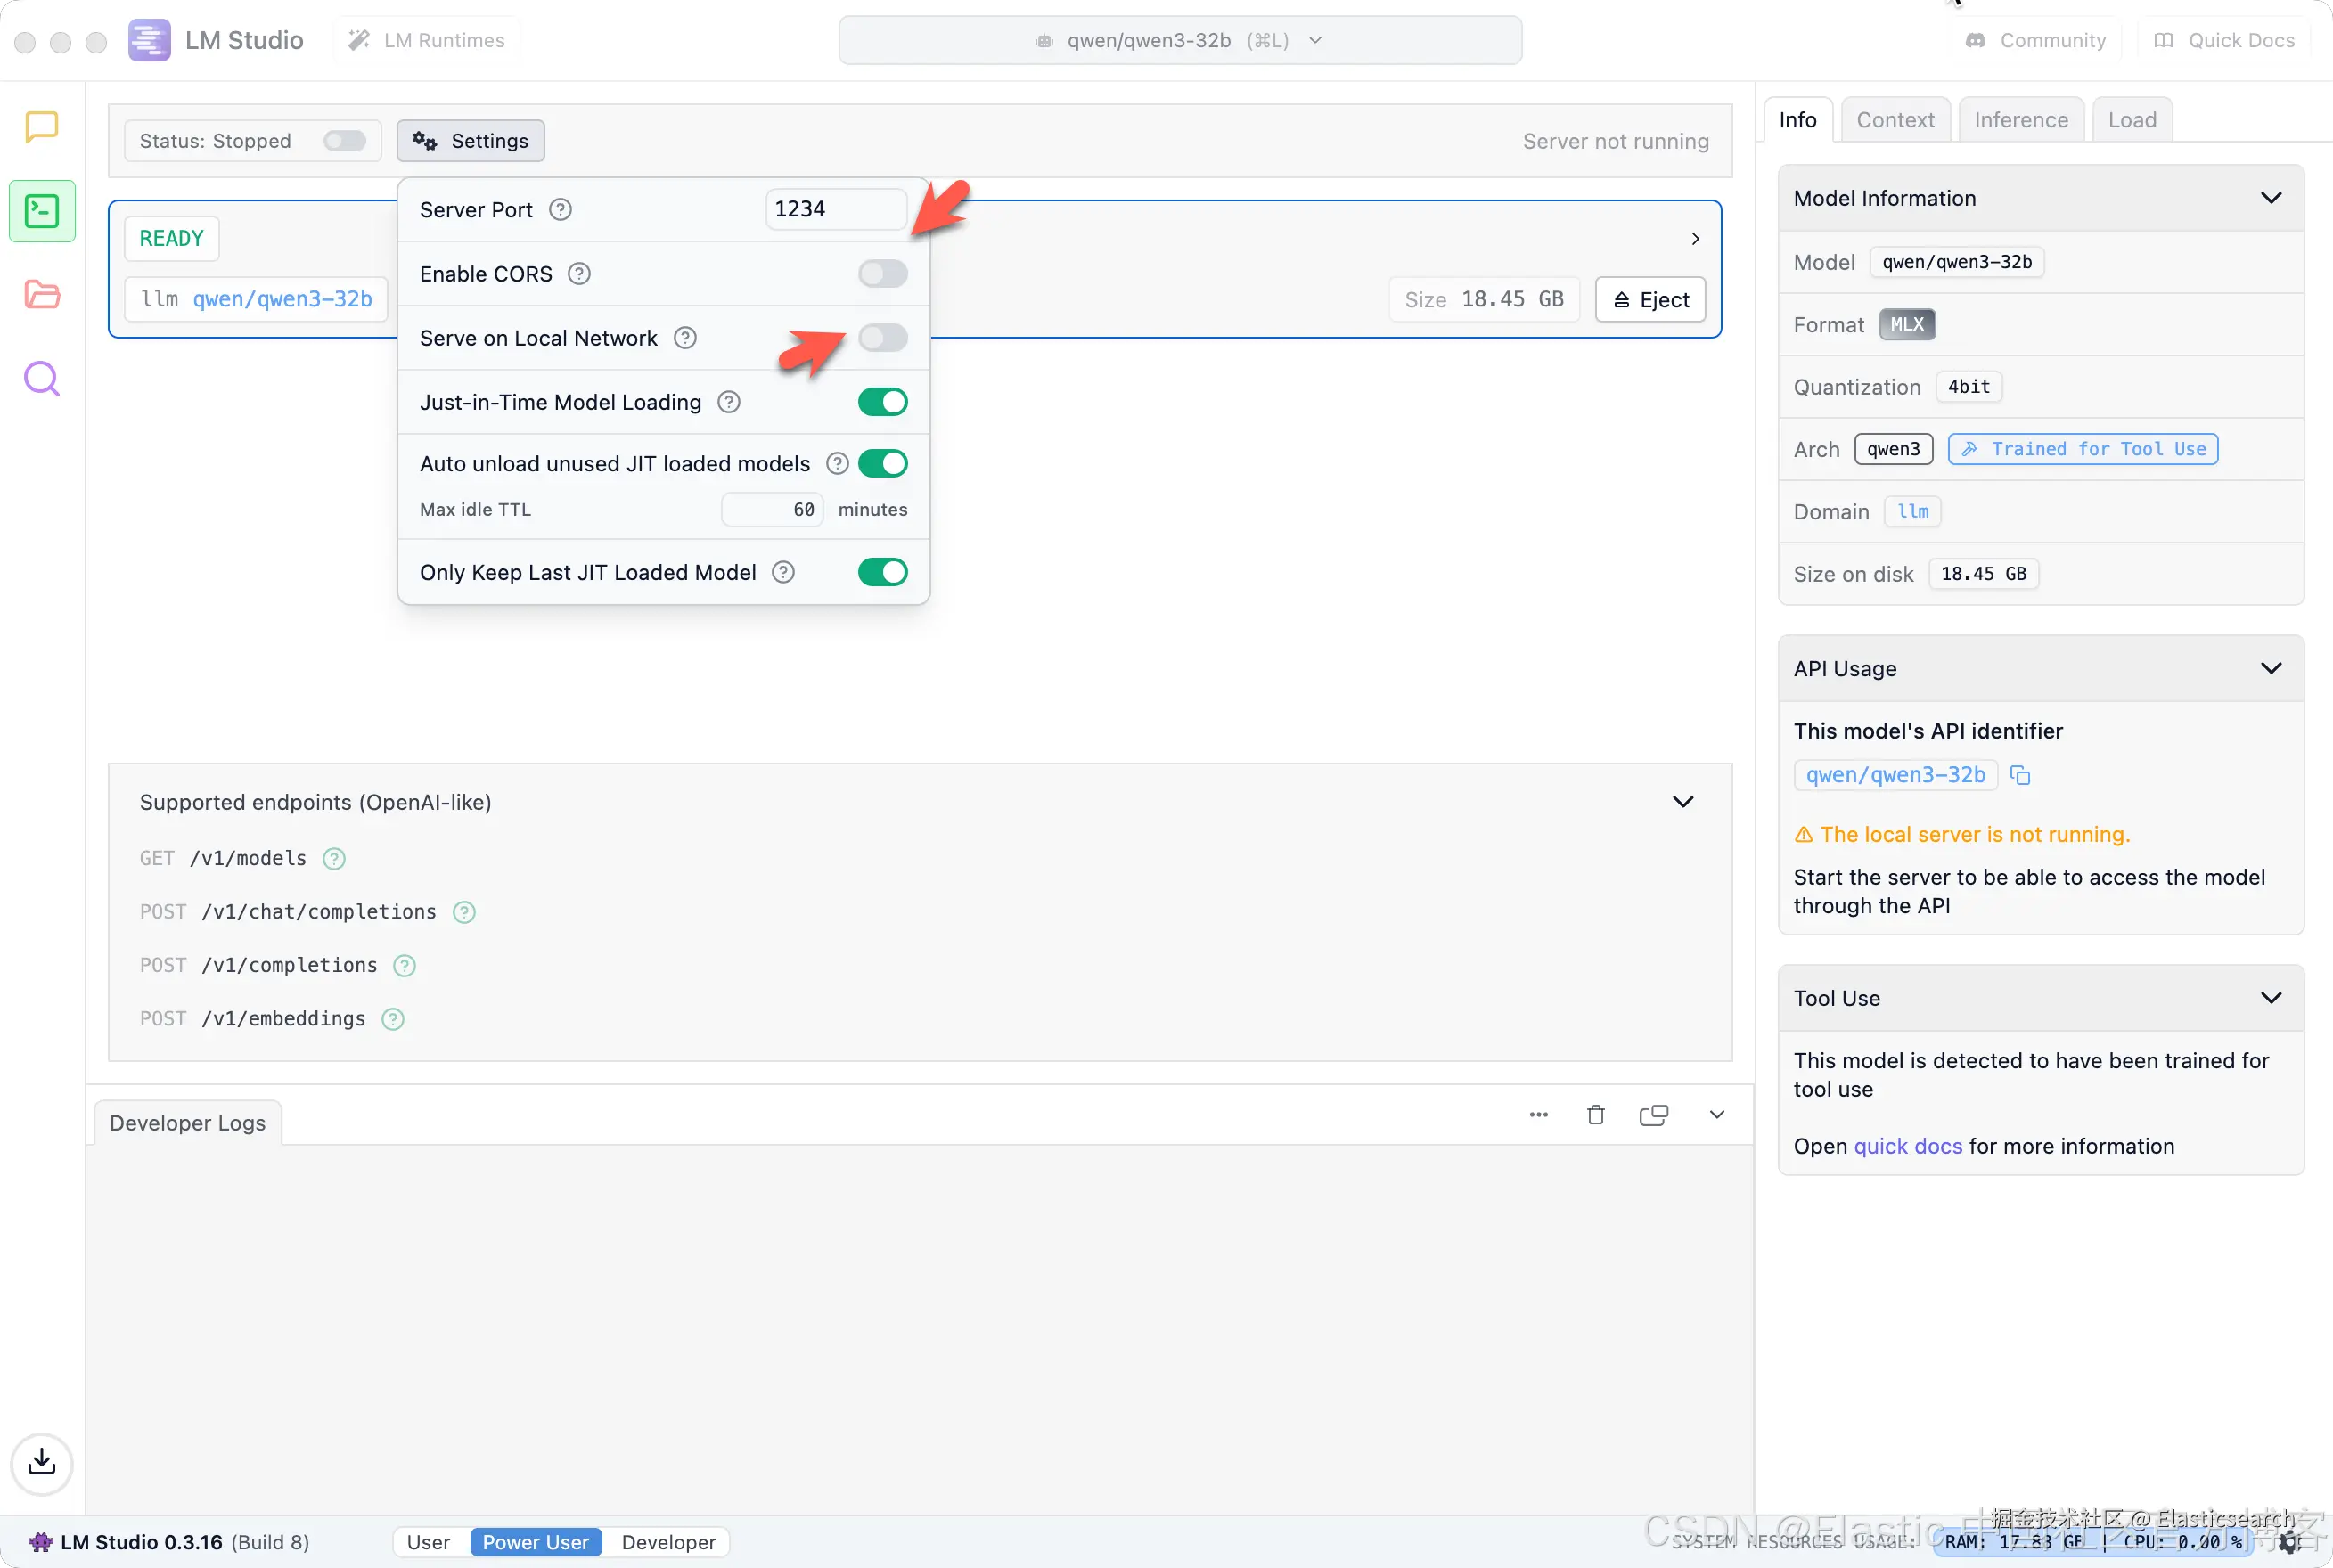2333x1568 pixels.
Task: Open the quick docs link
Action: click(1907, 1146)
